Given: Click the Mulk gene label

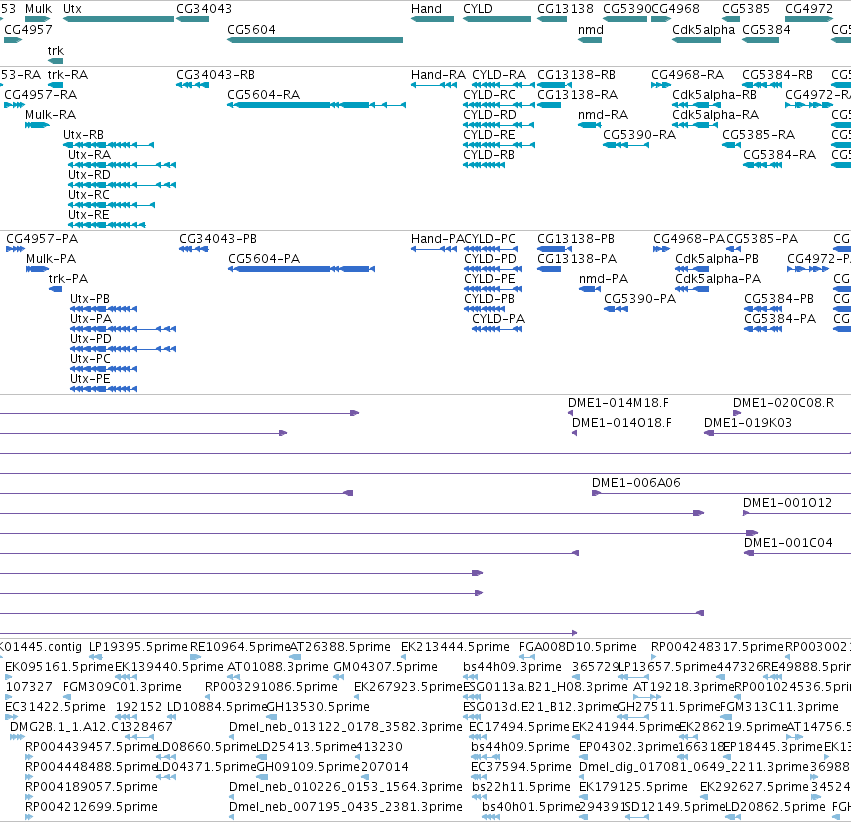Looking at the screenshot, I should (x=39, y=9).
